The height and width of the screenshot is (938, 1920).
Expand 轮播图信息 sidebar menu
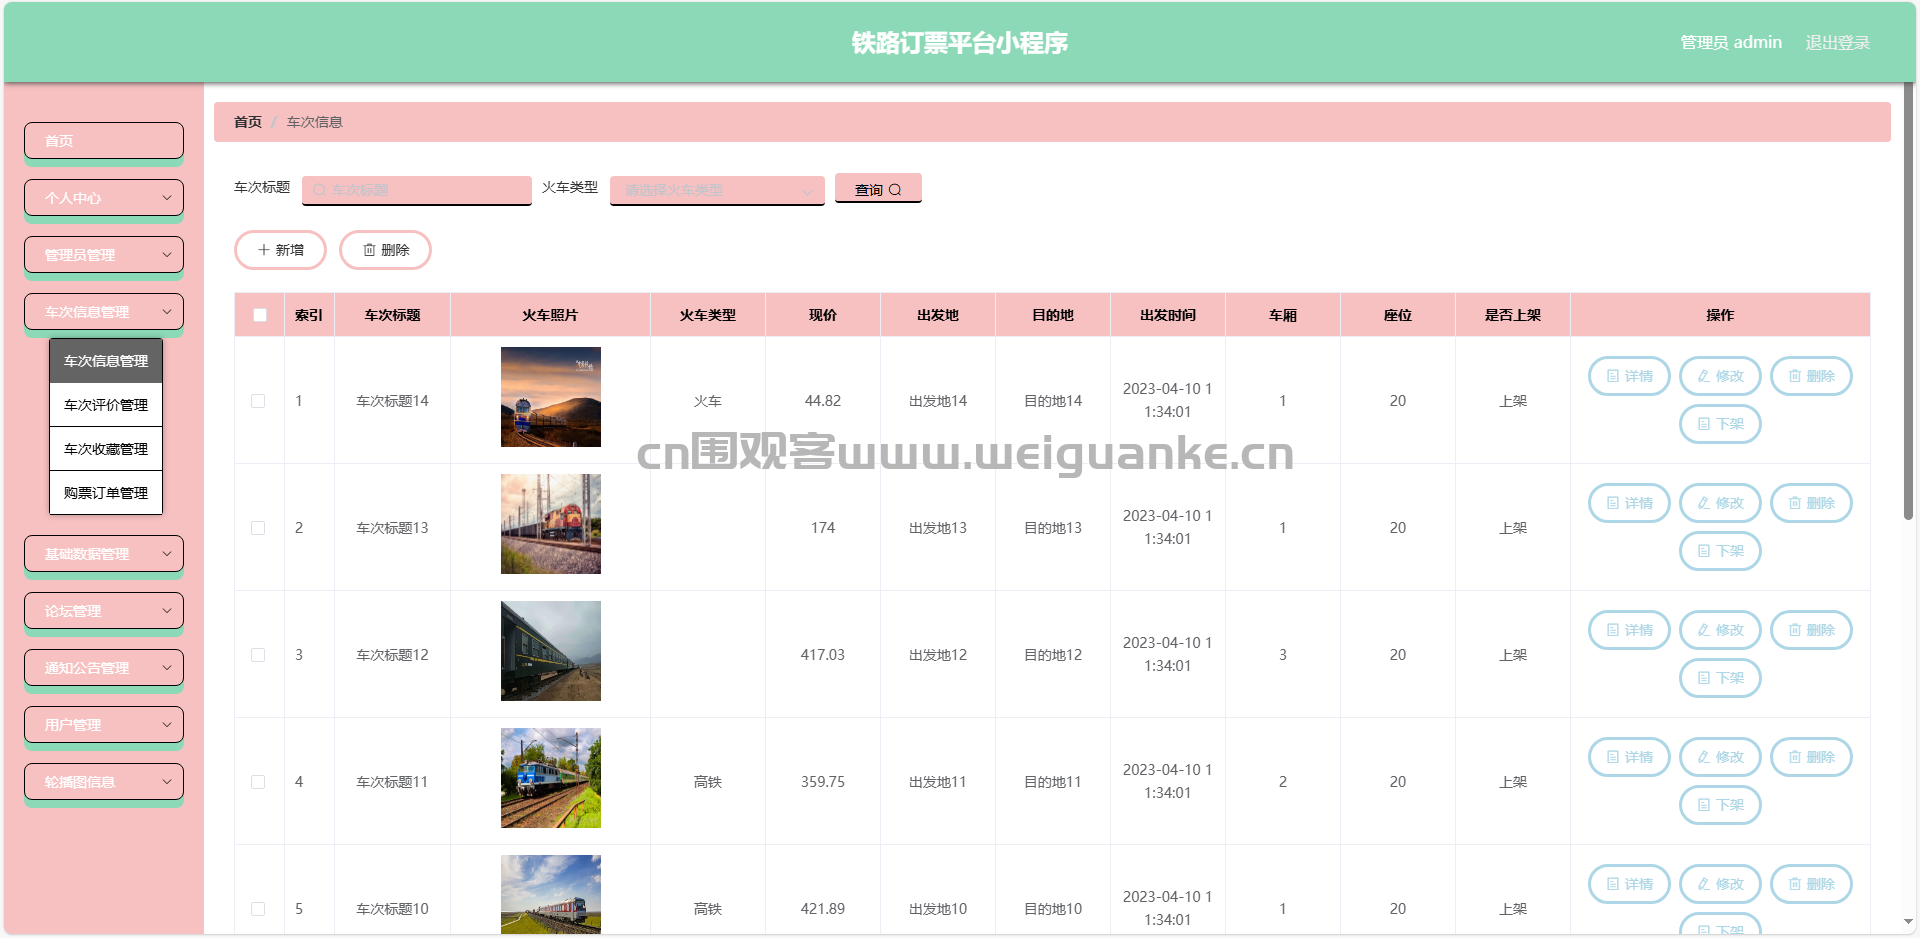[x=104, y=782]
